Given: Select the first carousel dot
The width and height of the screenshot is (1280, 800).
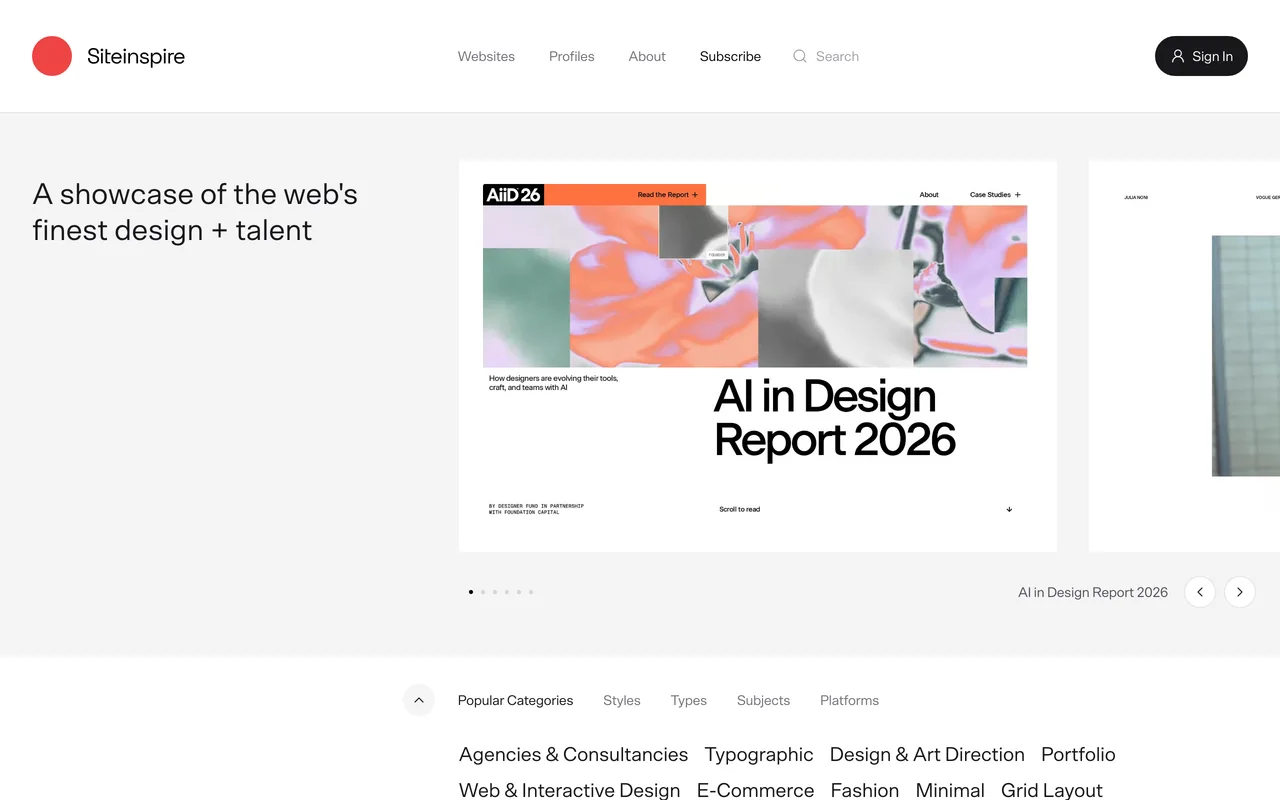Looking at the screenshot, I should [x=471, y=592].
